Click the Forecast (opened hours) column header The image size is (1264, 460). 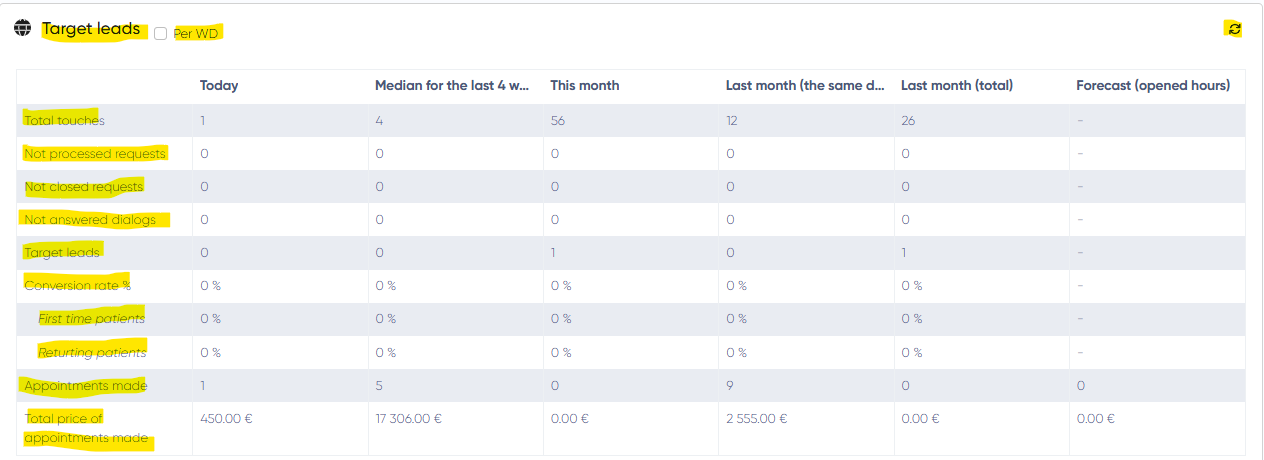1153,86
